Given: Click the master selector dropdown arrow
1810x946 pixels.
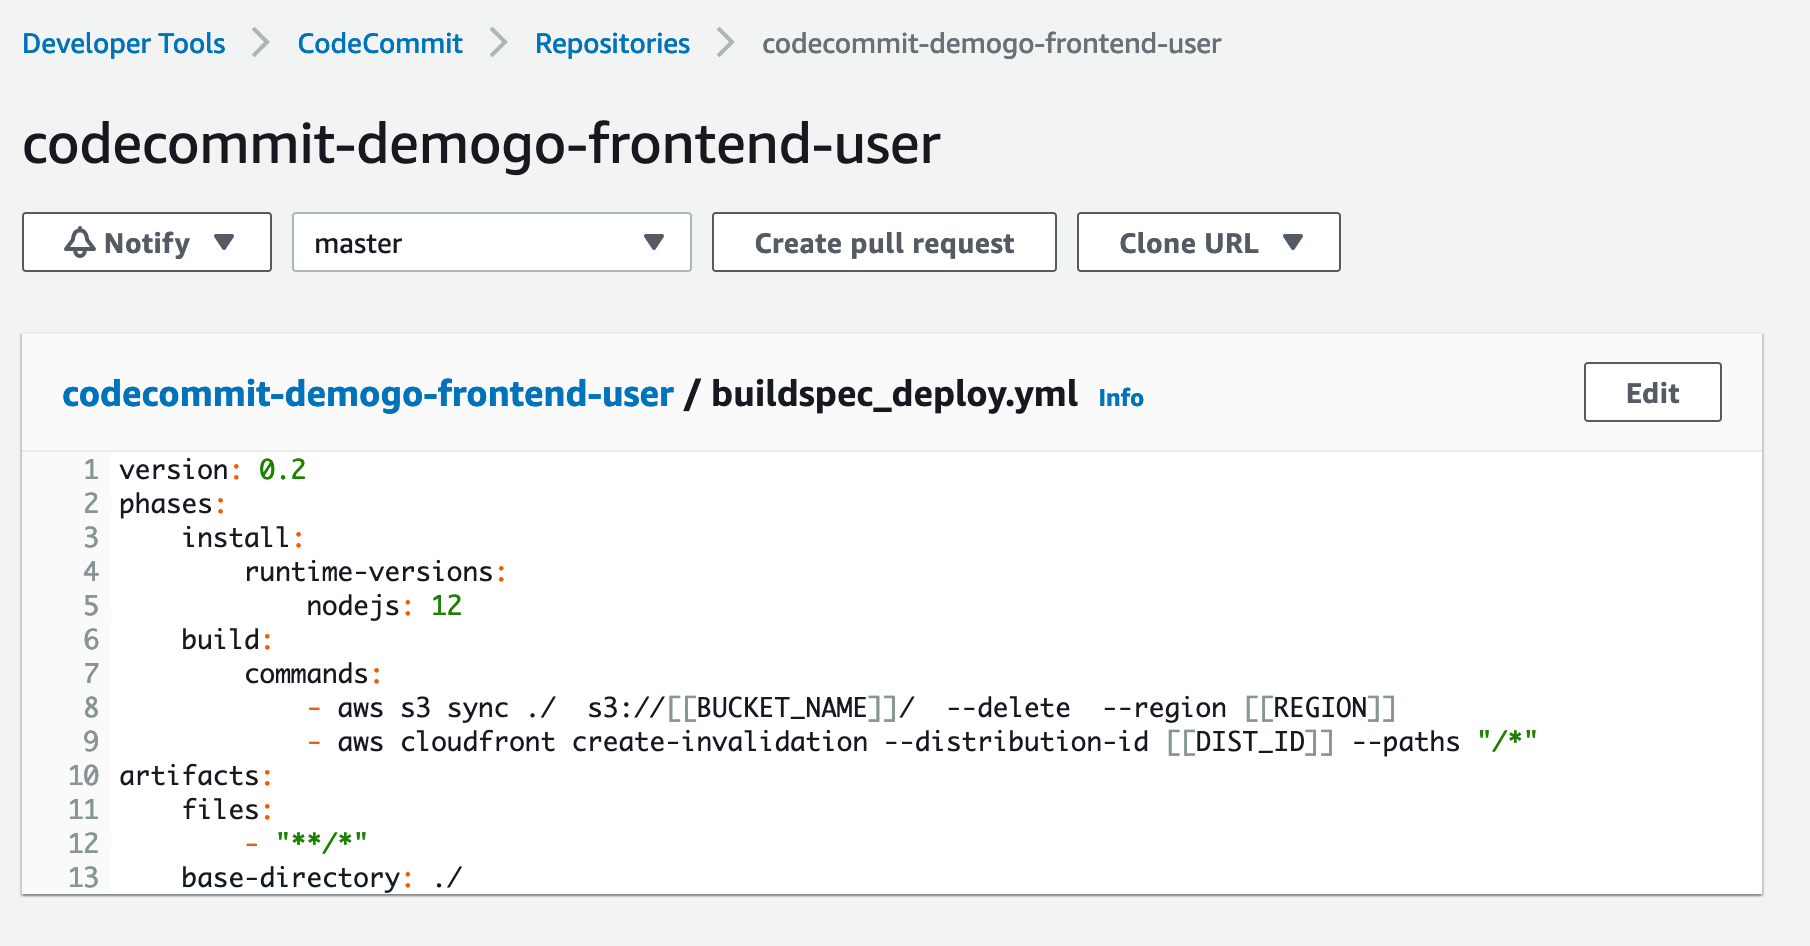Looking at the screenshot, I should point(654,242).
